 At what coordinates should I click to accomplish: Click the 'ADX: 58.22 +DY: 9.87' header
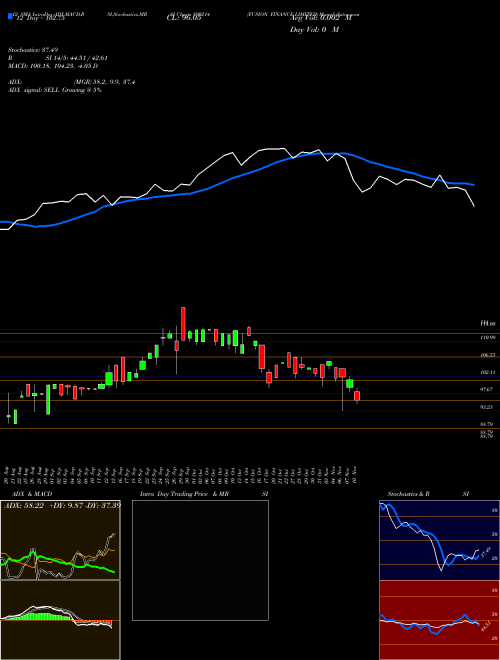click(x=62, y=505)
